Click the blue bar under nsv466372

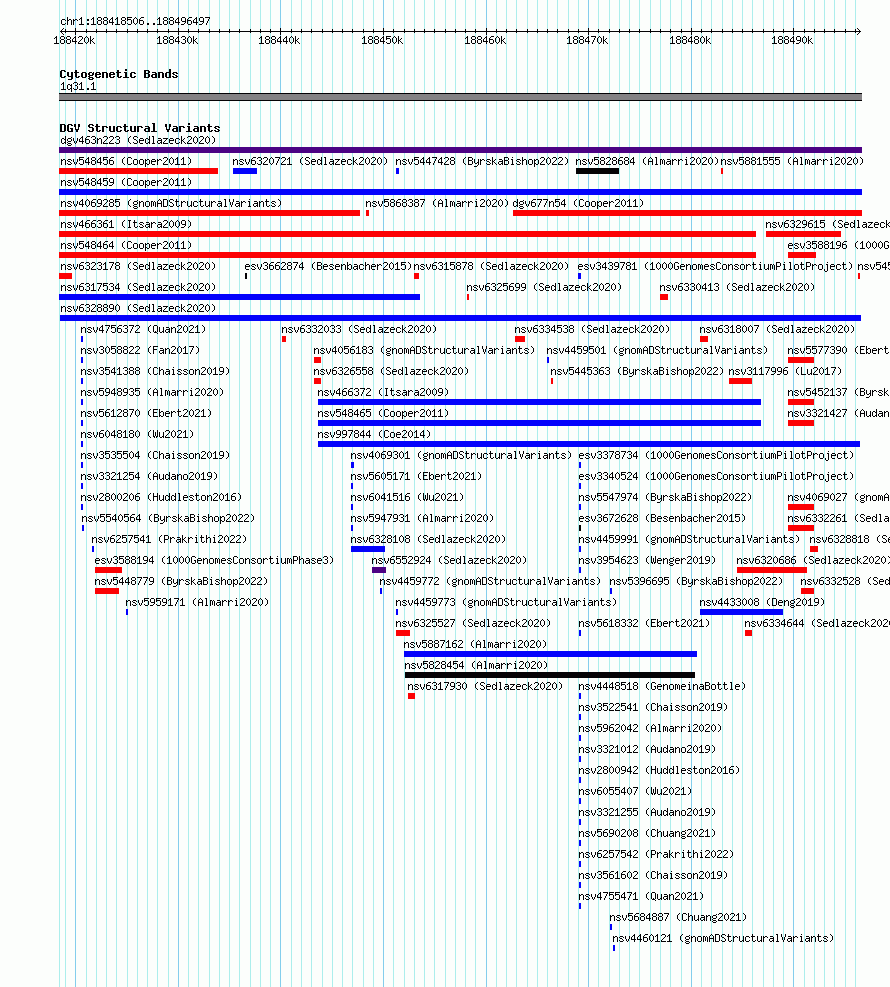[x=539, y=402]
